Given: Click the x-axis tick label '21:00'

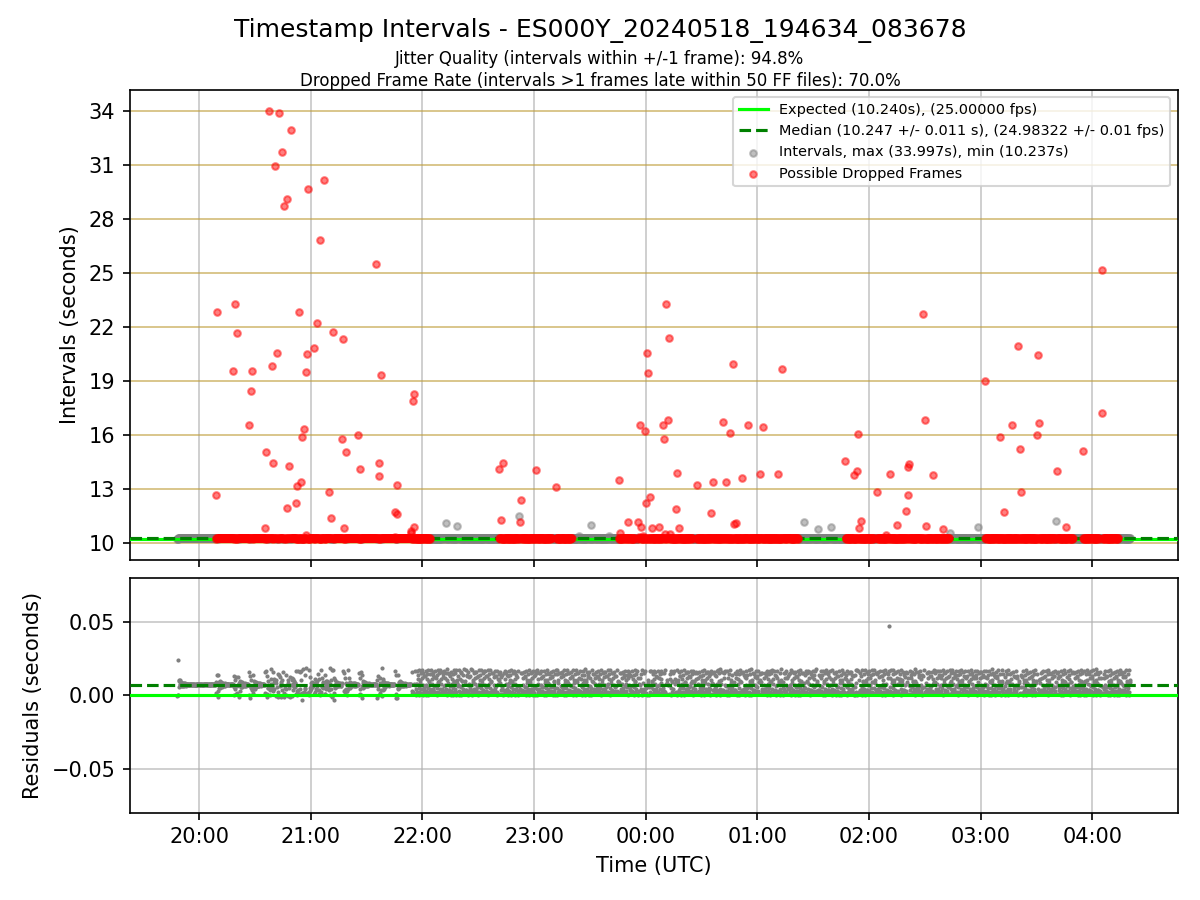Looking at the screenshot, I should [310, 834].
